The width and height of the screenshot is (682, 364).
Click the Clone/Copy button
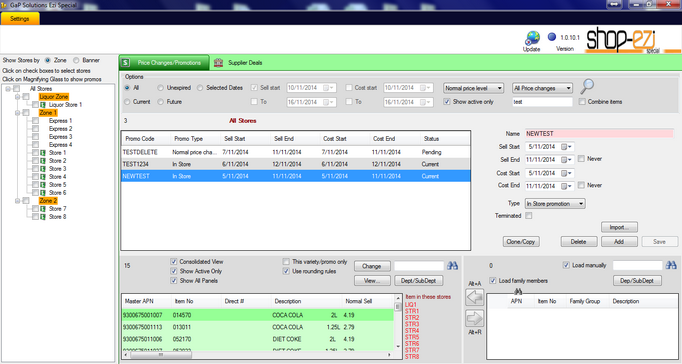(521, 242)
